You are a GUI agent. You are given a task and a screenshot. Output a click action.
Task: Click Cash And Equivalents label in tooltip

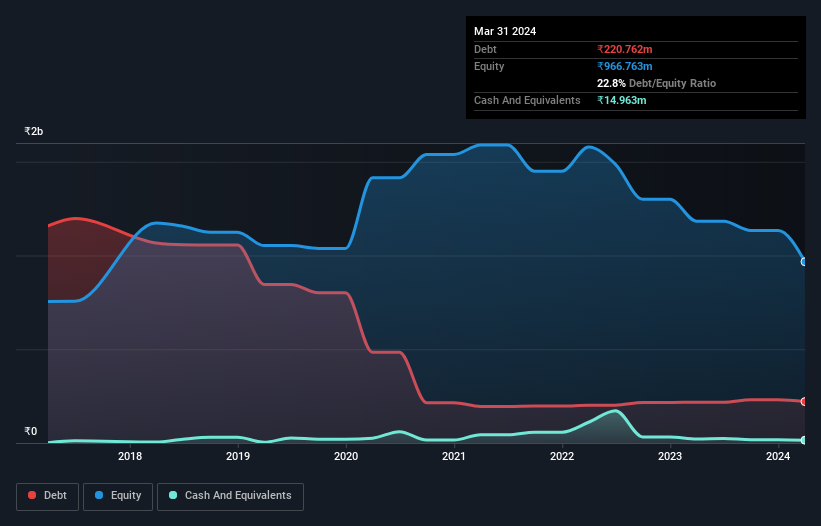click(527, 100)
